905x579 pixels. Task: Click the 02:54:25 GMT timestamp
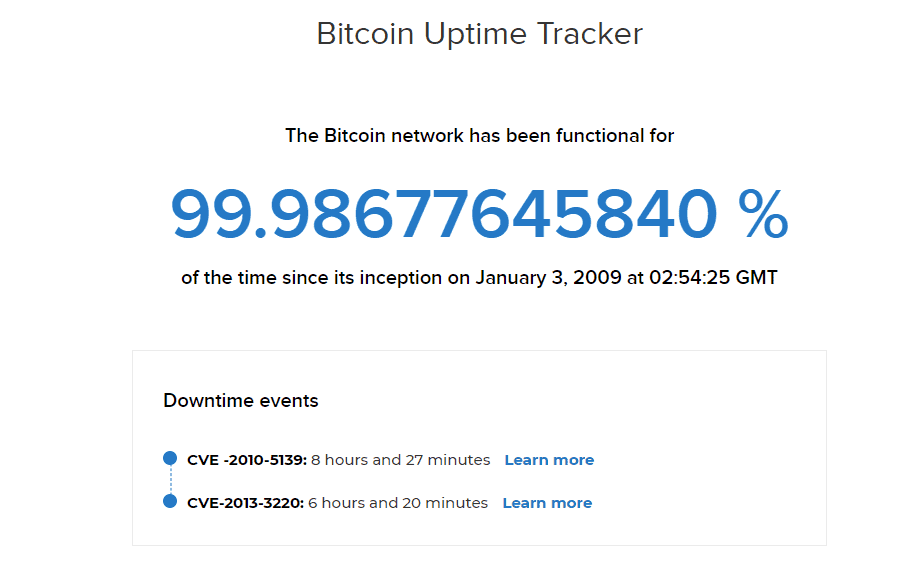713,278
